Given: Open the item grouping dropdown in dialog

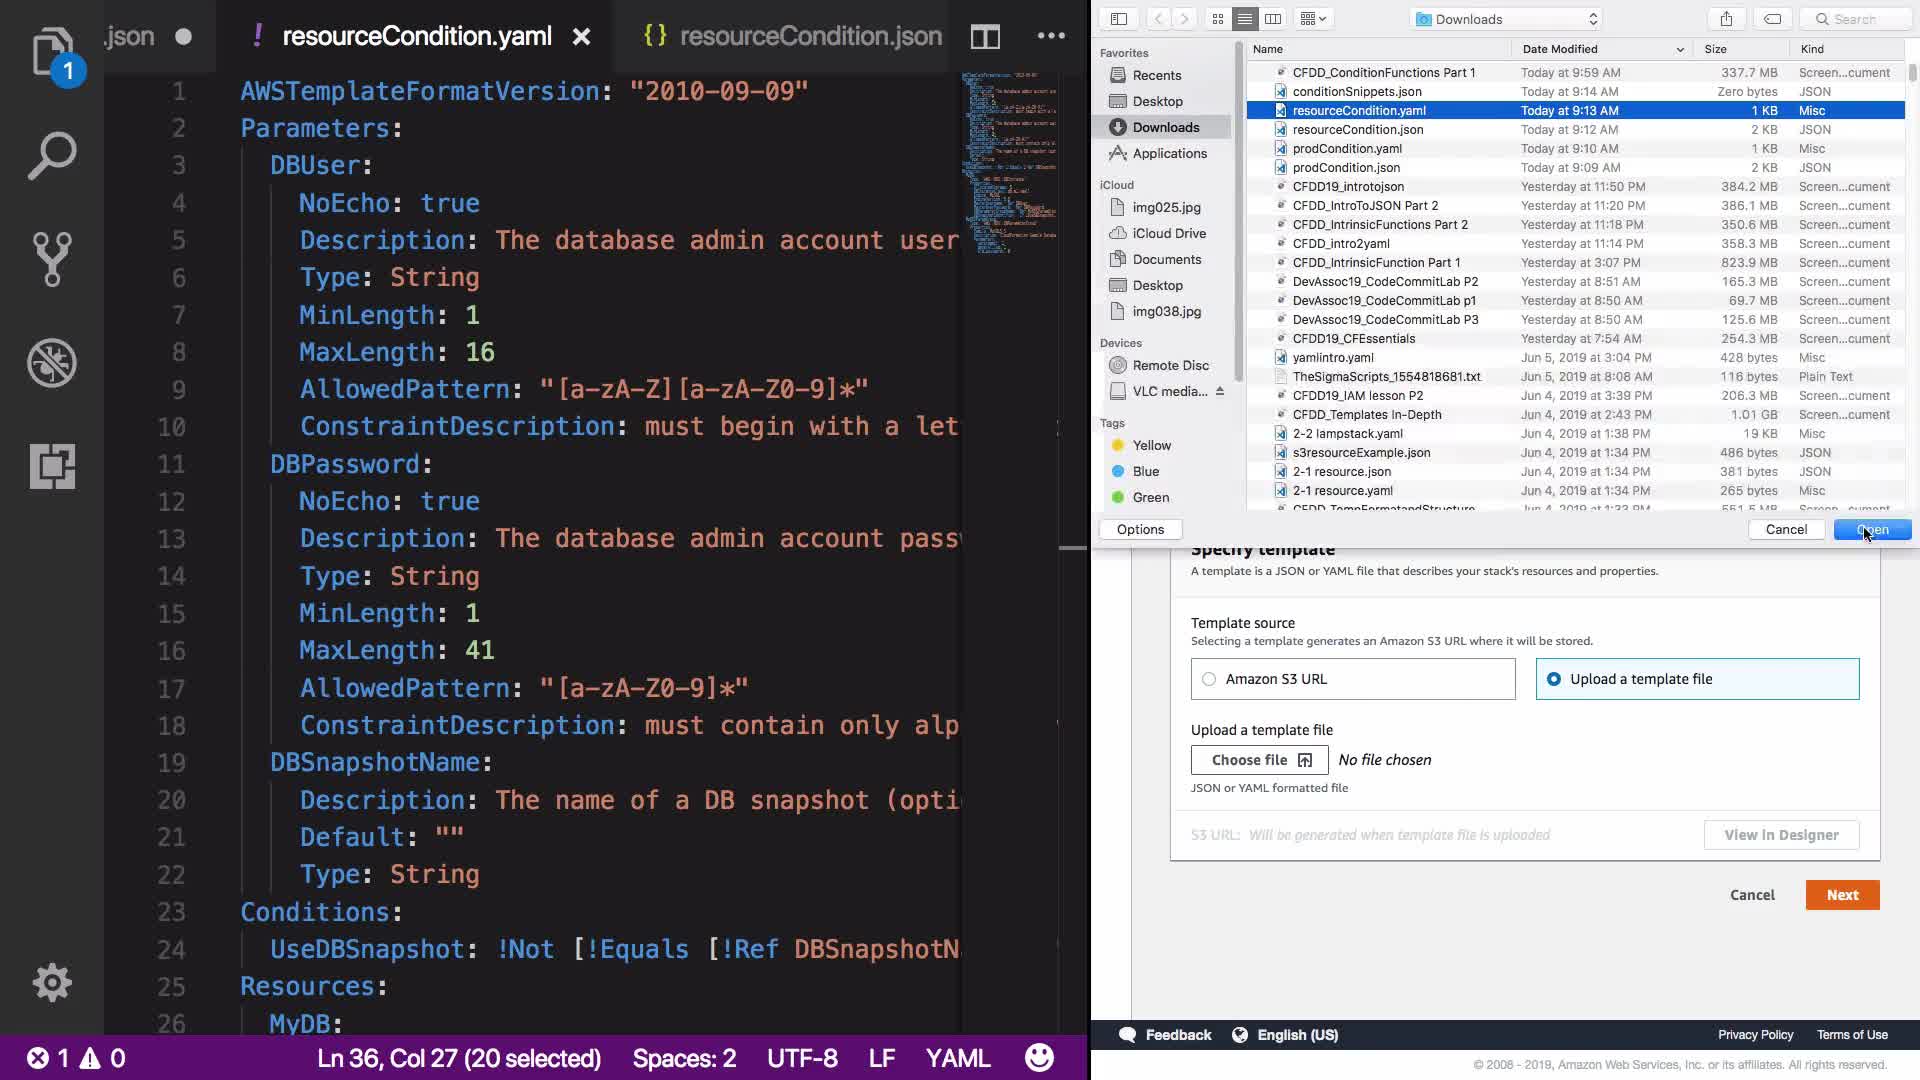Looking at the screenshot, I should 1312,19.
